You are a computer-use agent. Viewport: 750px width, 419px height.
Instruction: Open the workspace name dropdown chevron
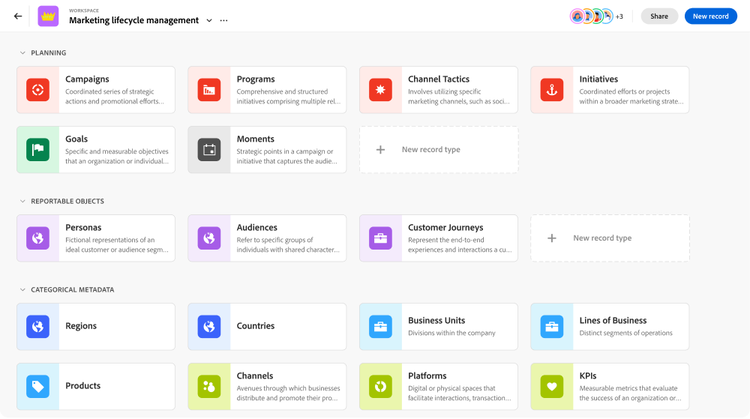pos(209,21)
